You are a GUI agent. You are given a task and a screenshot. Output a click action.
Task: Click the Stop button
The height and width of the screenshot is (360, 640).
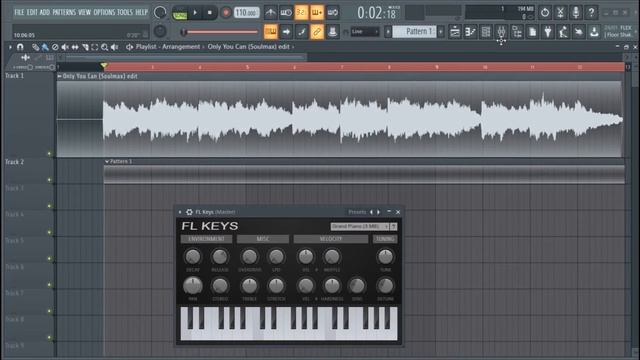(210, 13)
